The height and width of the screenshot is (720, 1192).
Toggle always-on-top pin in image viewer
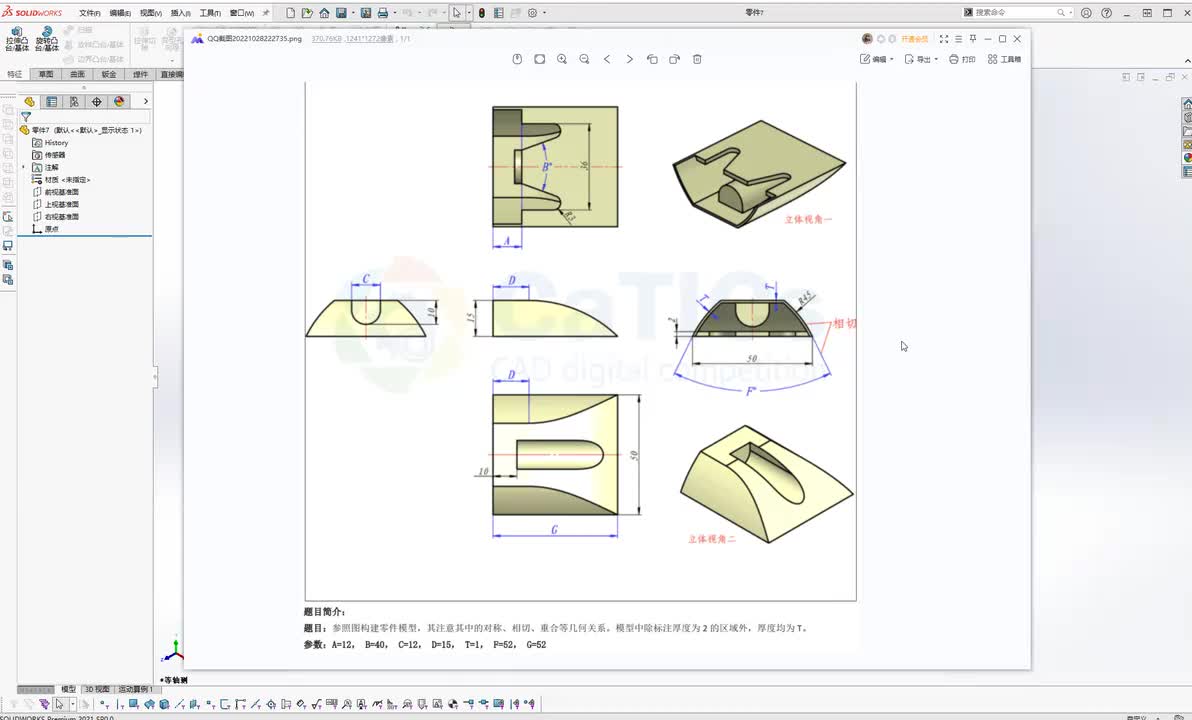(973, 39)
